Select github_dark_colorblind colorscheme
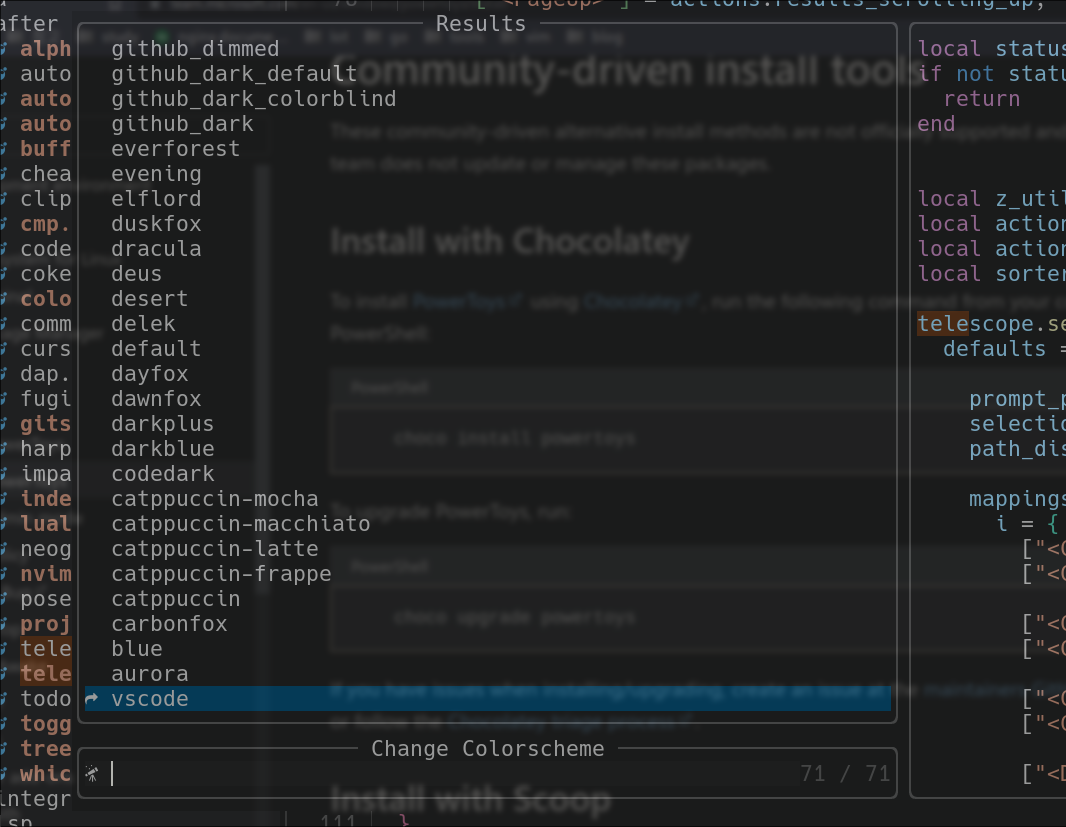Screen dimensions: 1066x827 [254, 99]
